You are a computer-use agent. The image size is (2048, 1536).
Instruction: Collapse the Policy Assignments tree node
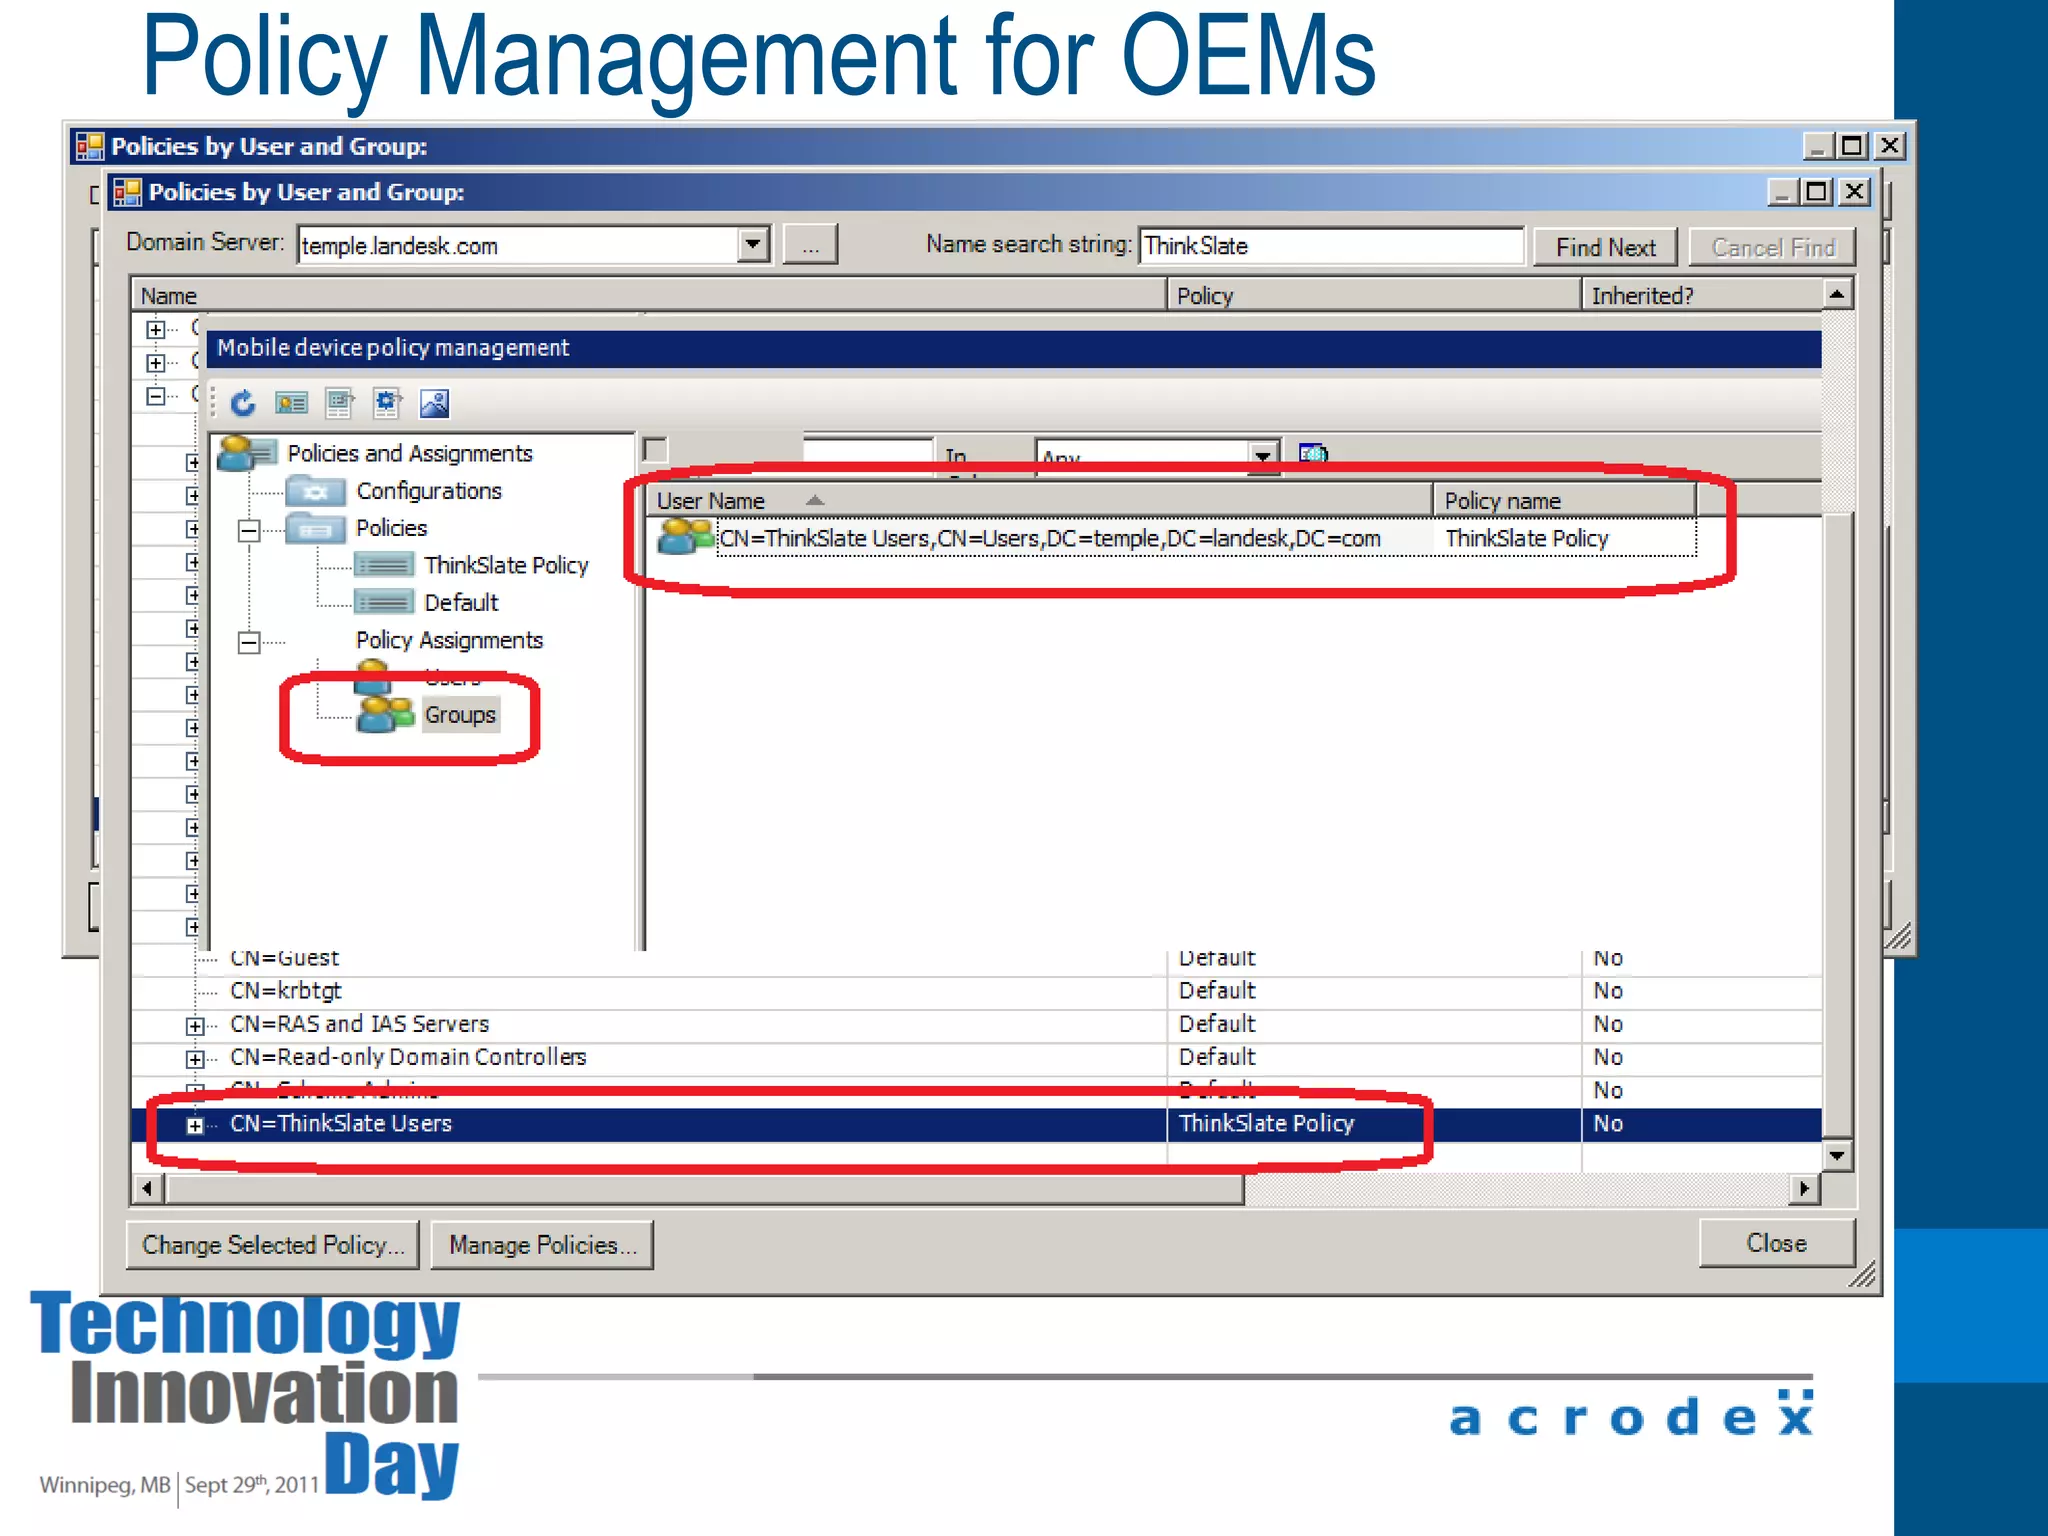tap(249, 641)
